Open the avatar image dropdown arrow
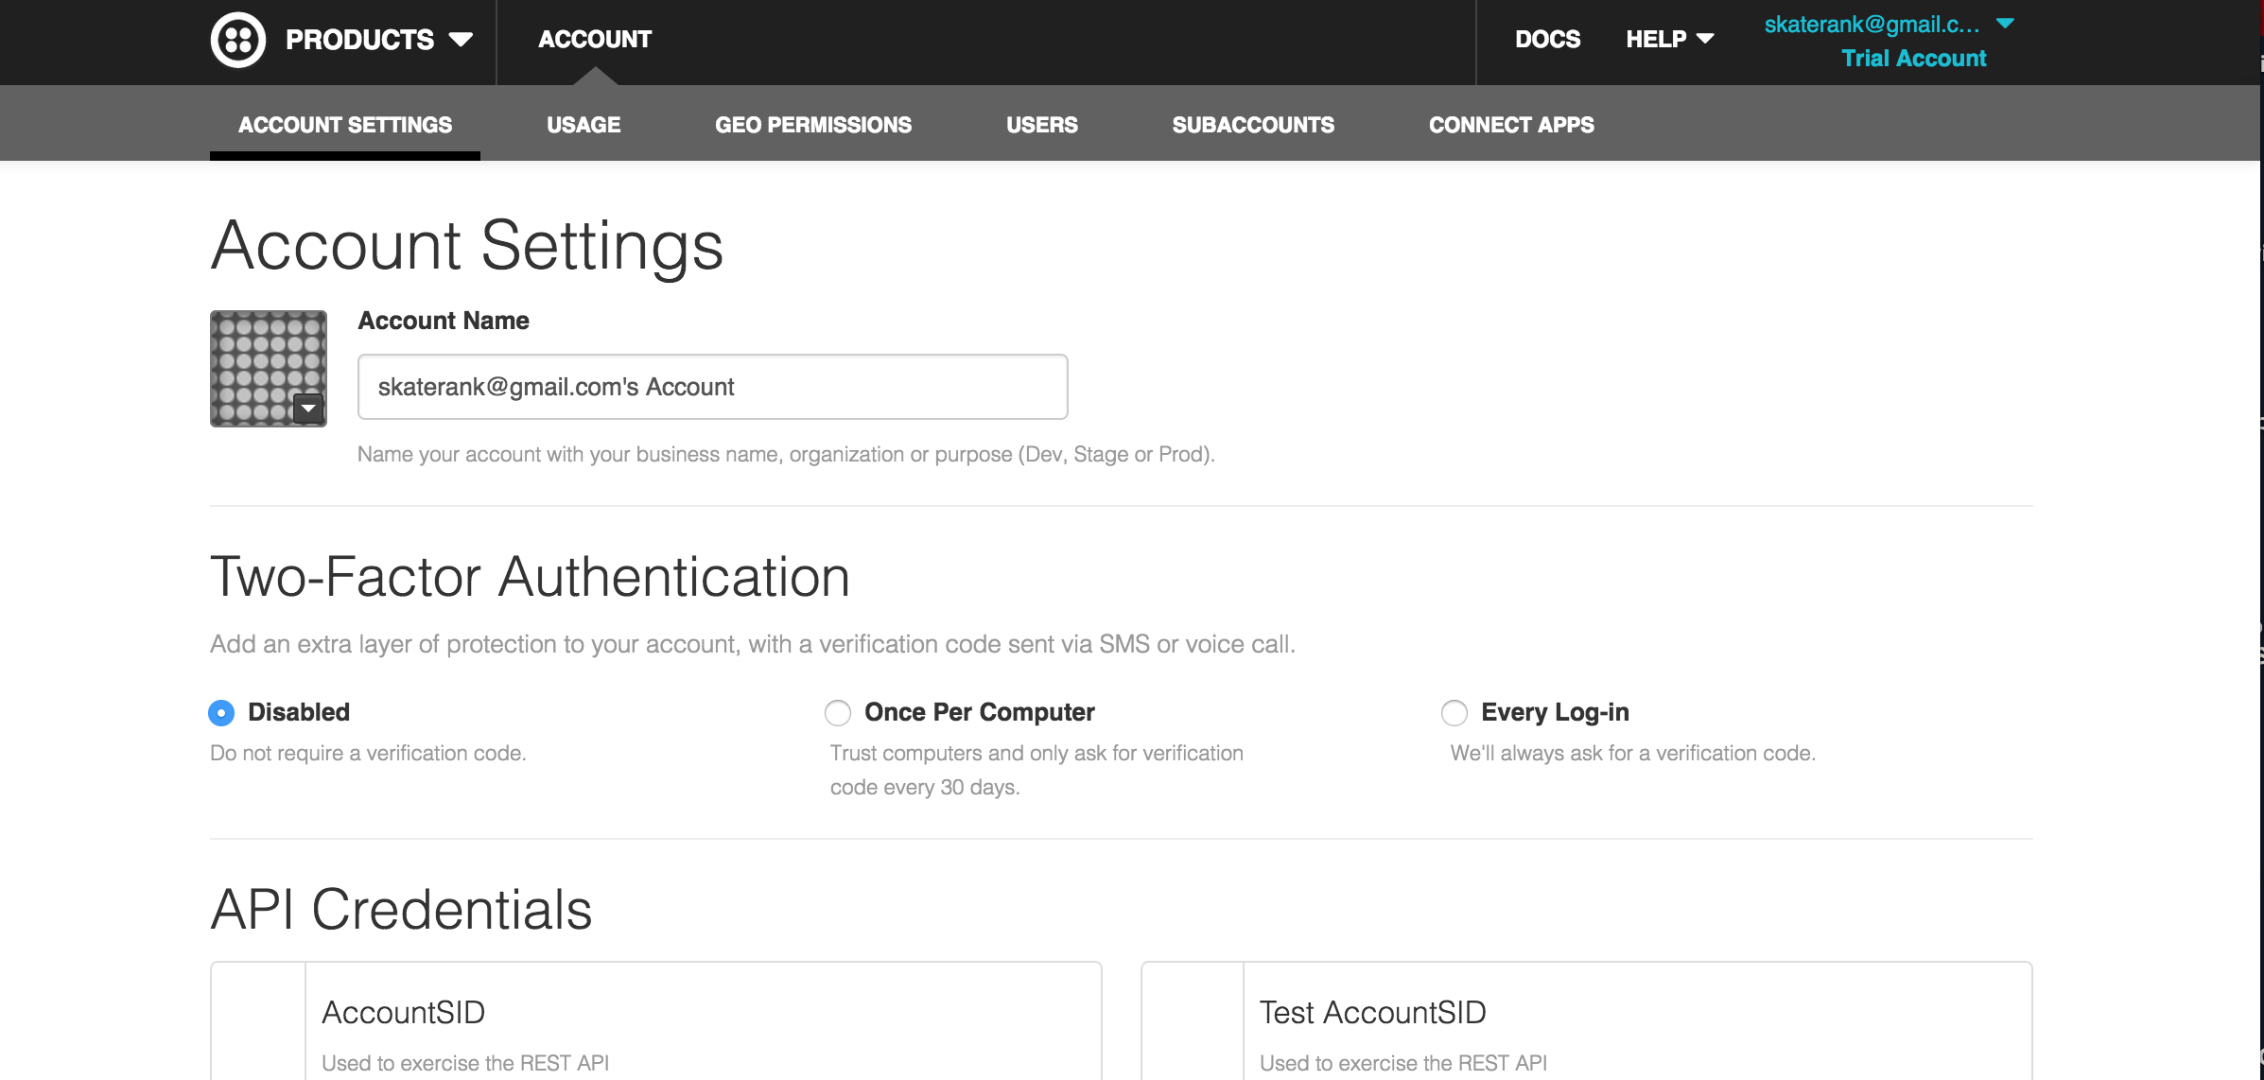The height and width of the screenshot is (1080, 2264). (308, 408)
